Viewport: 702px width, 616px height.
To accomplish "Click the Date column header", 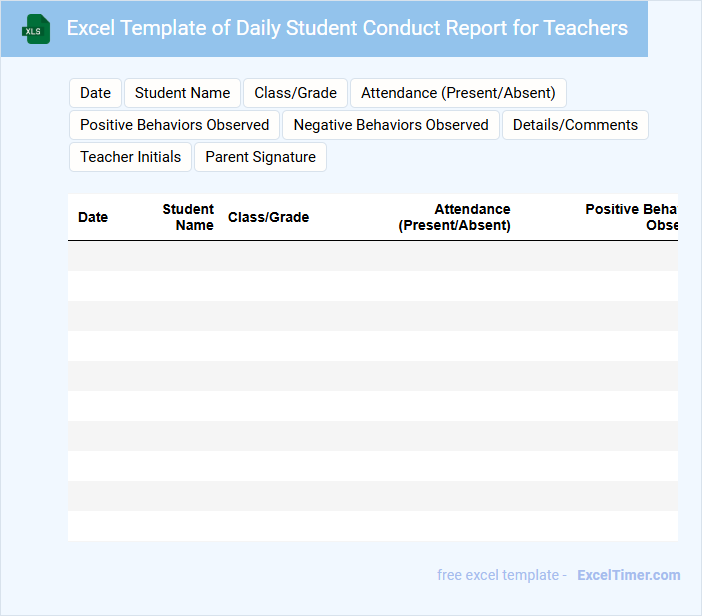I will 93,217.
